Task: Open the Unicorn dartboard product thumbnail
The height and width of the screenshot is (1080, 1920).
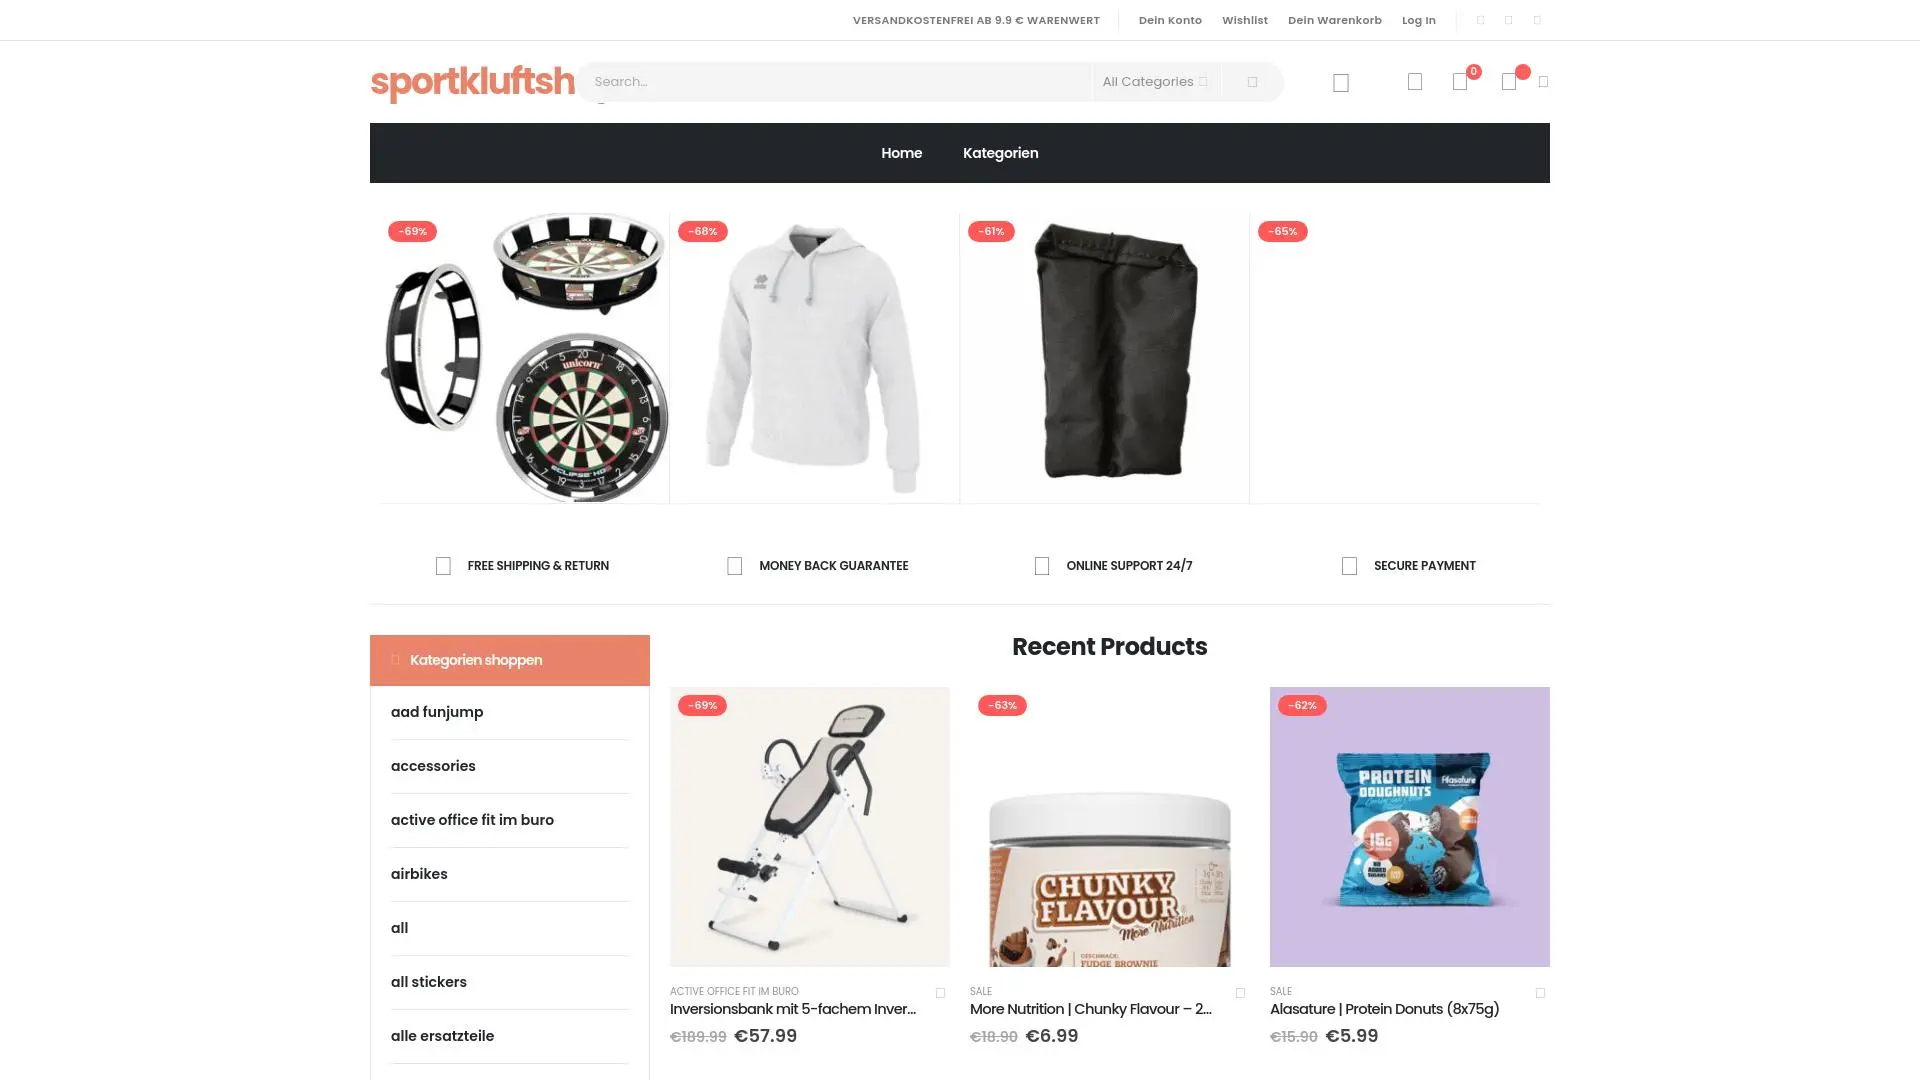Action: pyautogui.click(x=524, y=358)
